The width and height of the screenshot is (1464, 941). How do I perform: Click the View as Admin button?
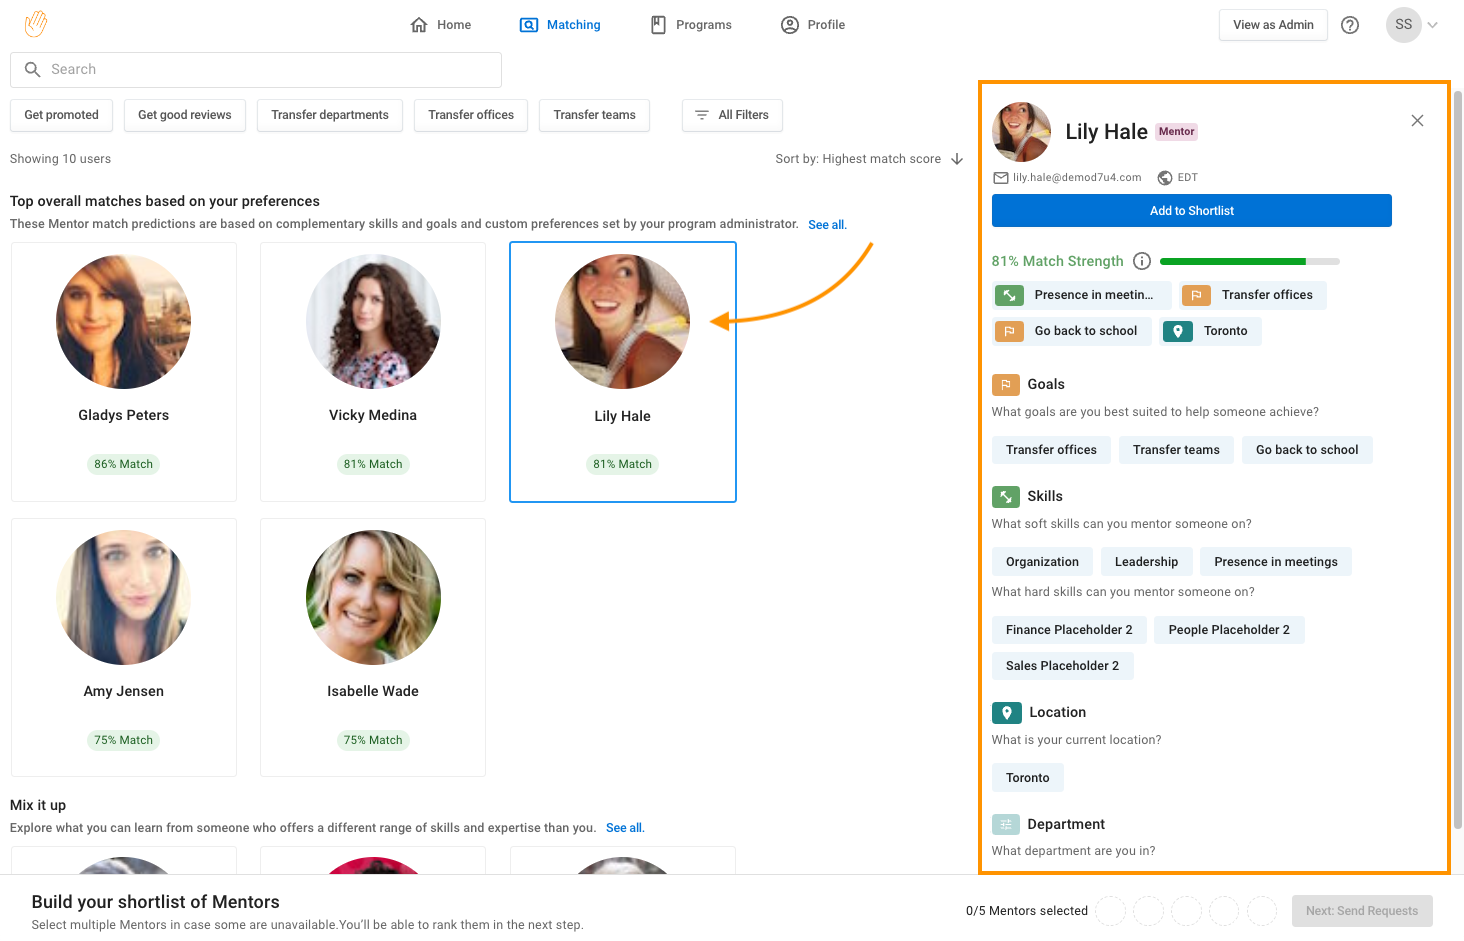[x=1273, y=25]
